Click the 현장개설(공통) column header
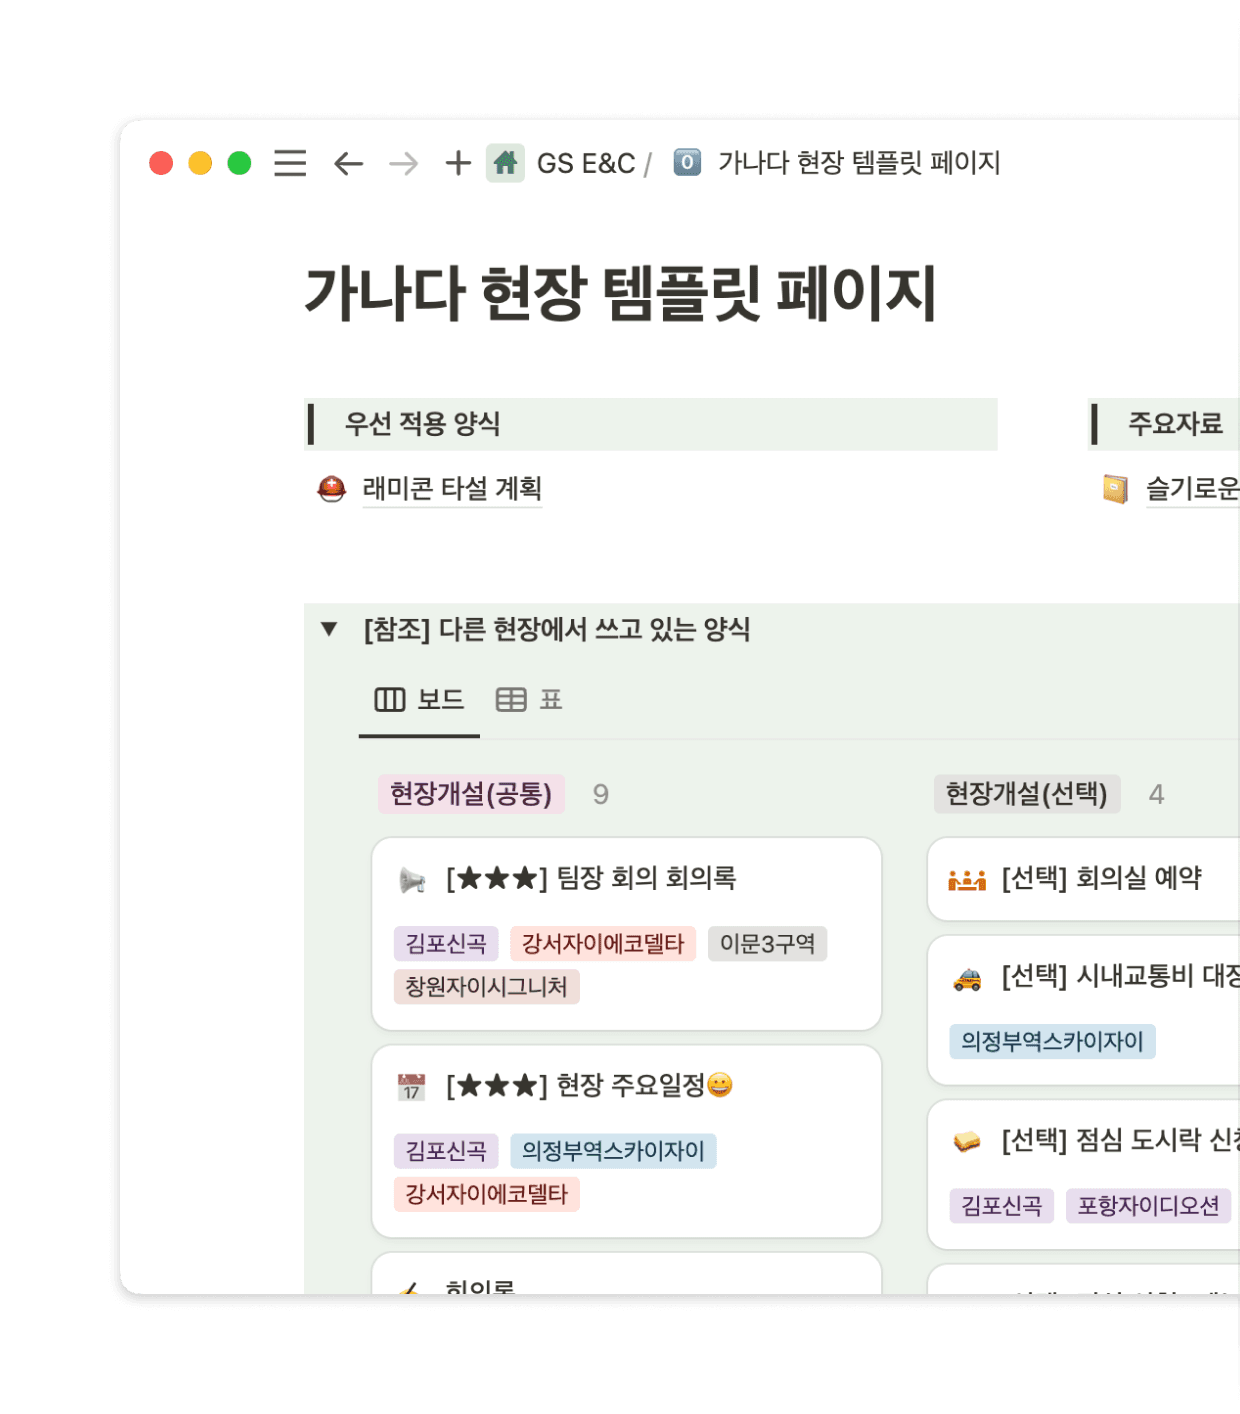 pyautogui.click(x=471, y=794)
